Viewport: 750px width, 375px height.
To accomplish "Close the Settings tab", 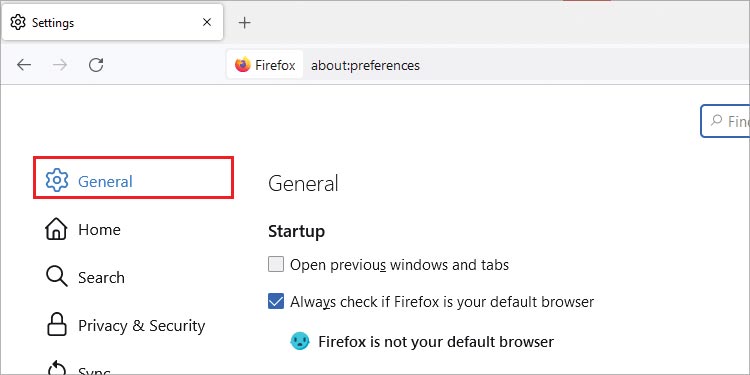I will pyautogui.click(x=207, y=22).
